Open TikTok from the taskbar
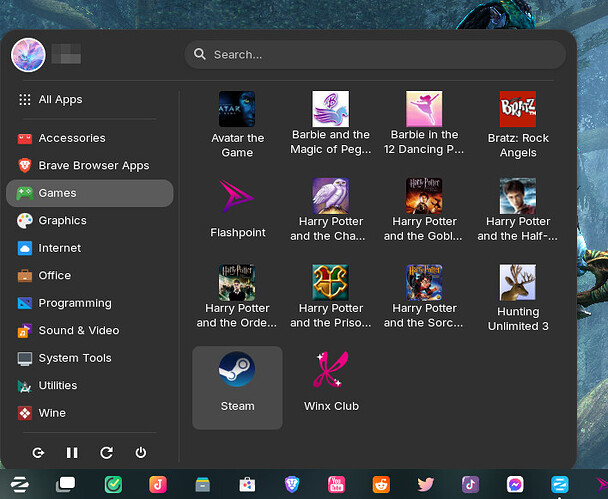 (x=470, y=484)
